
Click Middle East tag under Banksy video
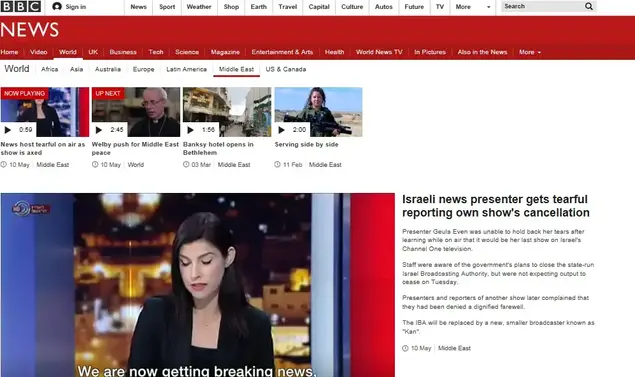234,165
